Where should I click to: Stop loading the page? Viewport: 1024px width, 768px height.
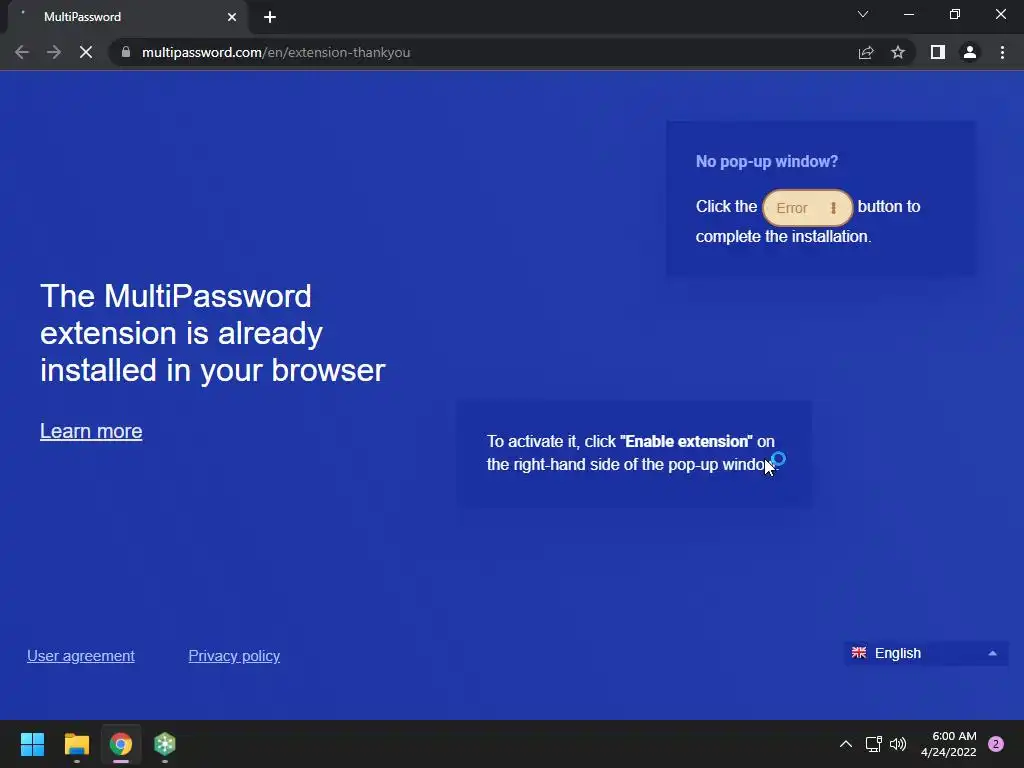(x=86, y=52)
